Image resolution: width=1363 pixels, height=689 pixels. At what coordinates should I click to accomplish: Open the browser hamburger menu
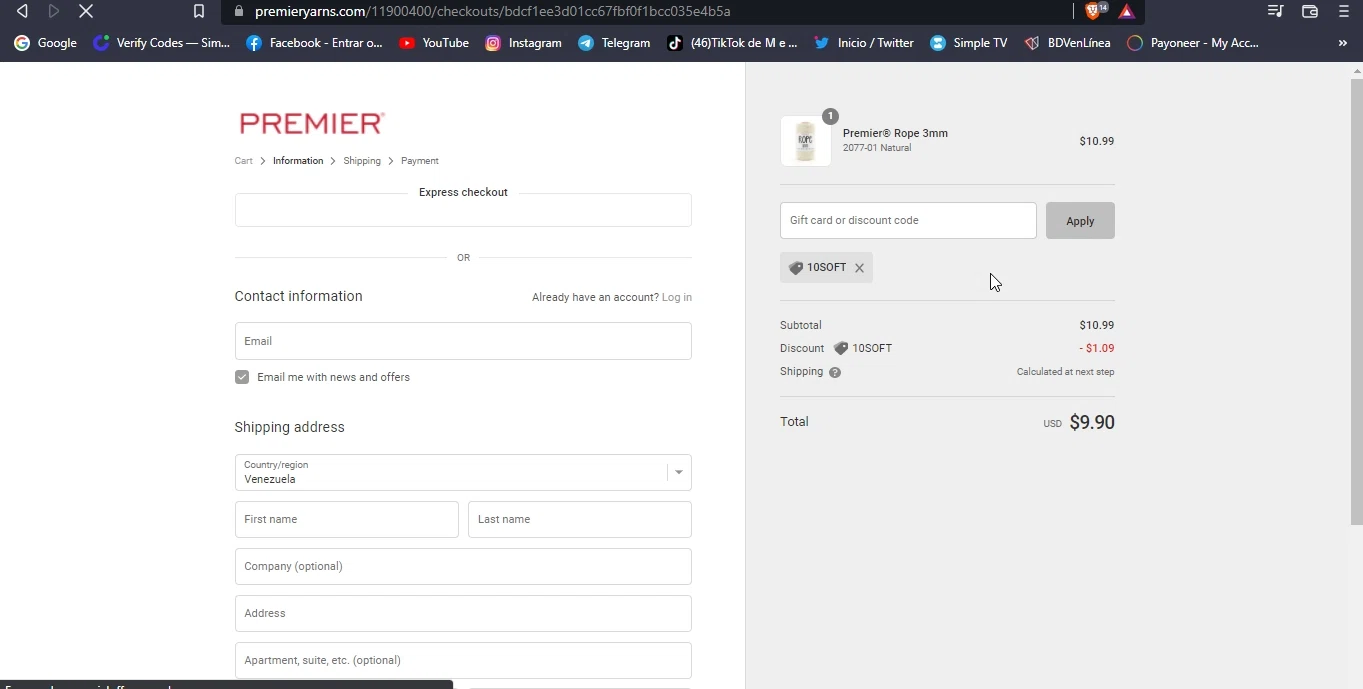pyautogui.click(x=1344, y=11)
